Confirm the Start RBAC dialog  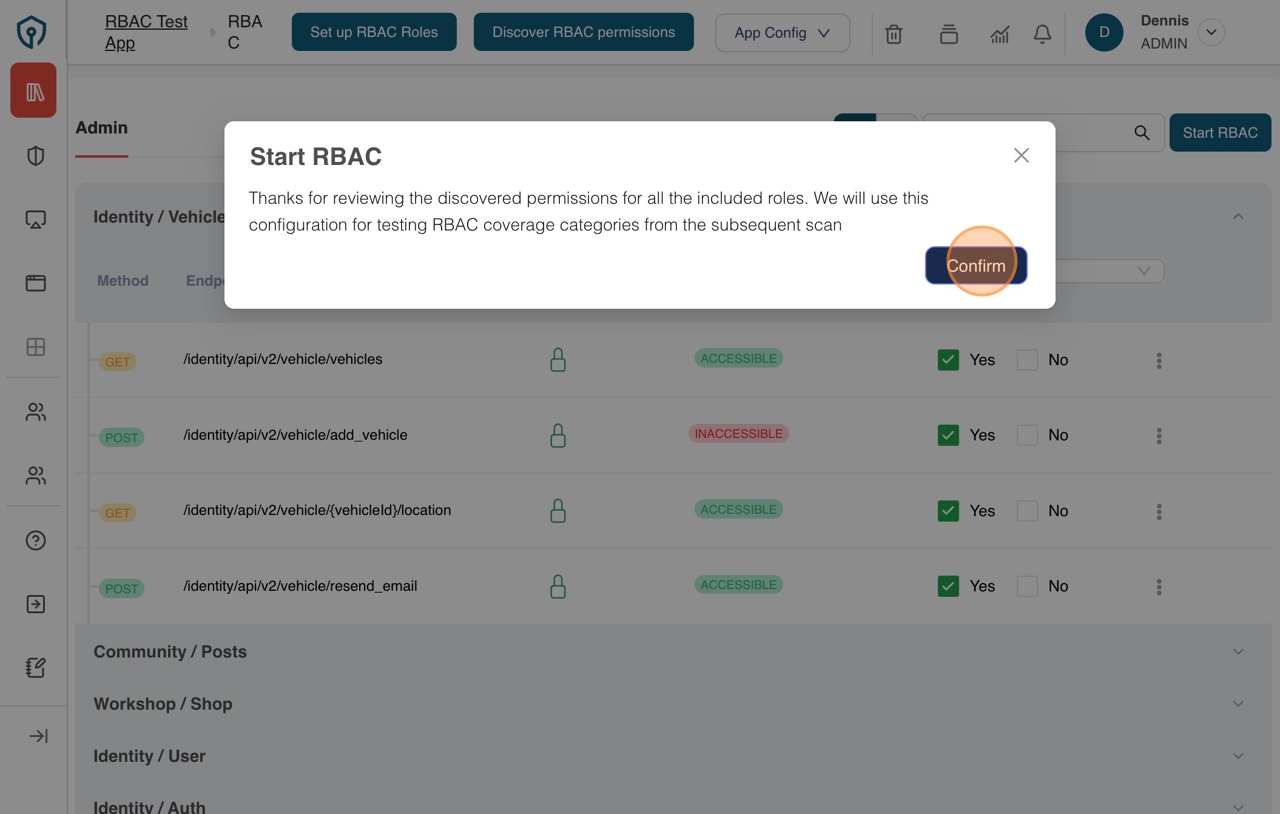[975, 265]
